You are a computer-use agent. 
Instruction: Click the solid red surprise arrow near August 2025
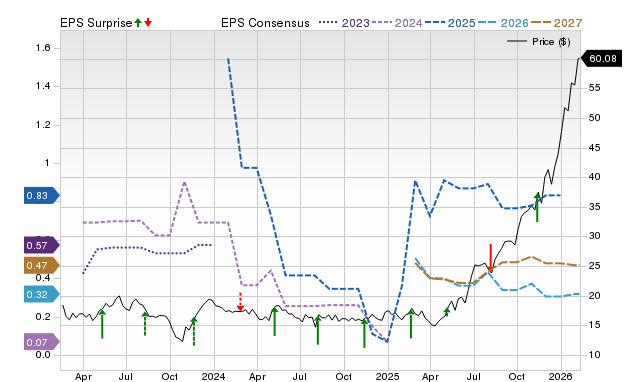click(491, 258)
